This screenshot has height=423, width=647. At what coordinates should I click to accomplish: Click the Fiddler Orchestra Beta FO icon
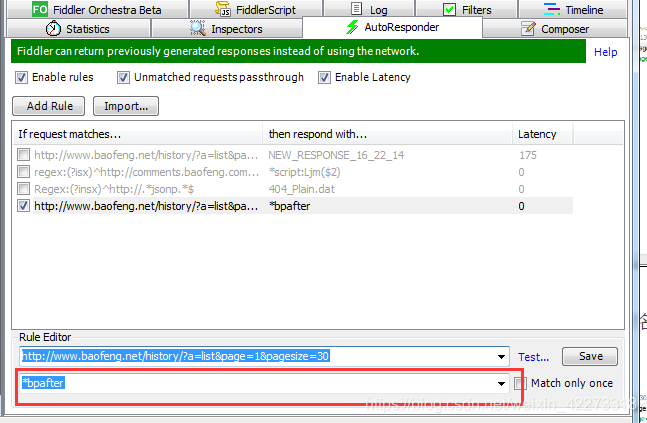pos(40,9)
